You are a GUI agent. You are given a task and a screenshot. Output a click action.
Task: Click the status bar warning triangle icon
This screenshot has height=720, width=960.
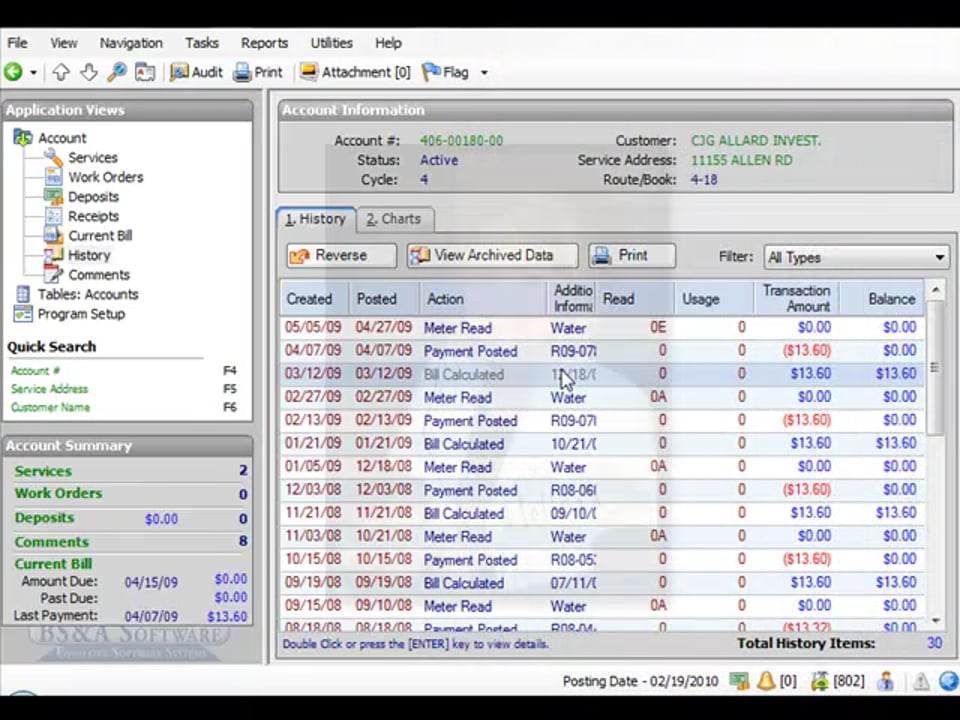(x=921, y=681)
